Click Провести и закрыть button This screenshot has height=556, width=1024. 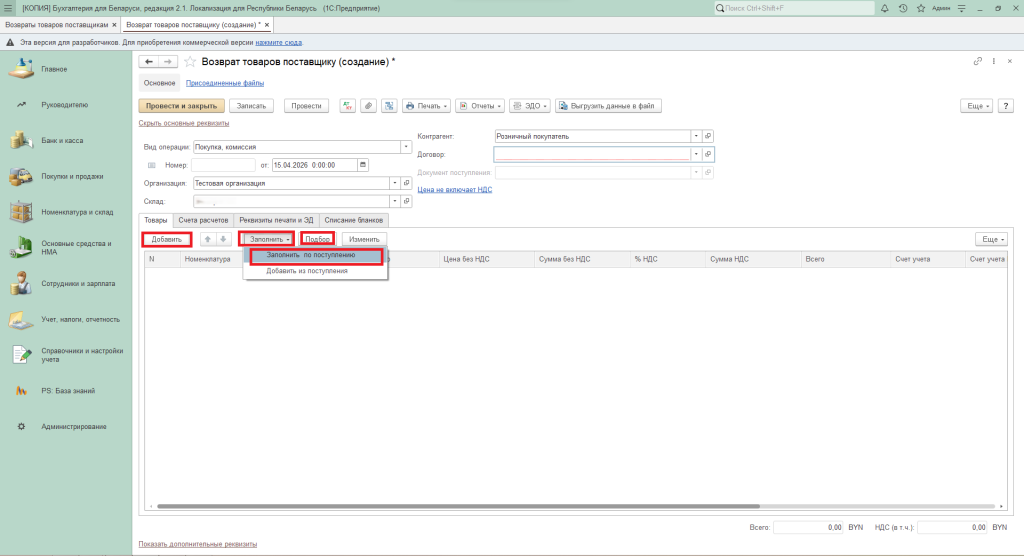pyautogui.click(x=181, y=105)
